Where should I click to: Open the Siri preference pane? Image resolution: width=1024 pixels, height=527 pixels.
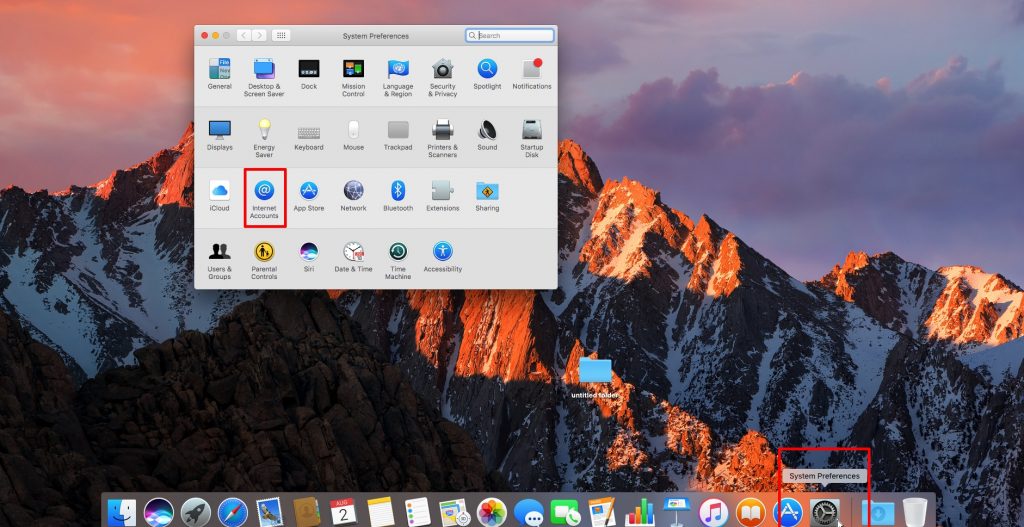tap(309, 257)
